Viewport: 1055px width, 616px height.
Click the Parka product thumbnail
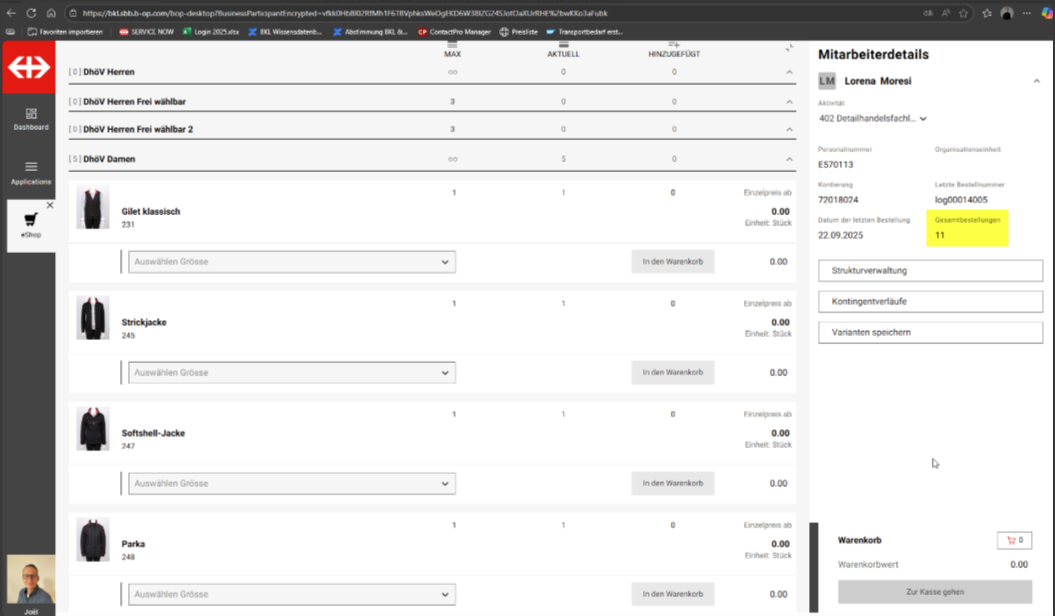(93, 540)
